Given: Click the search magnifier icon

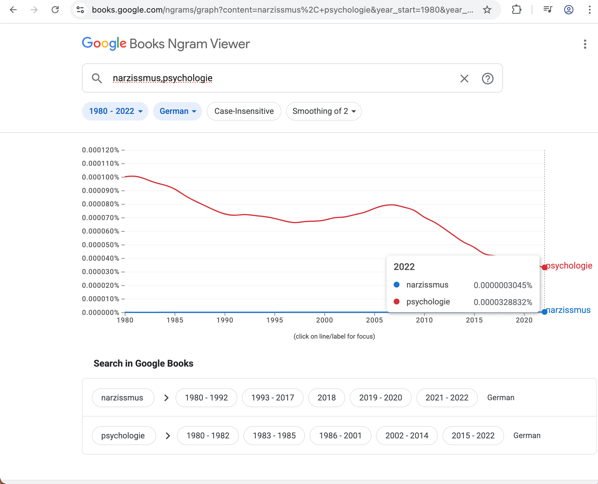Looking at the screenshot, I should [x=96, y=78].
